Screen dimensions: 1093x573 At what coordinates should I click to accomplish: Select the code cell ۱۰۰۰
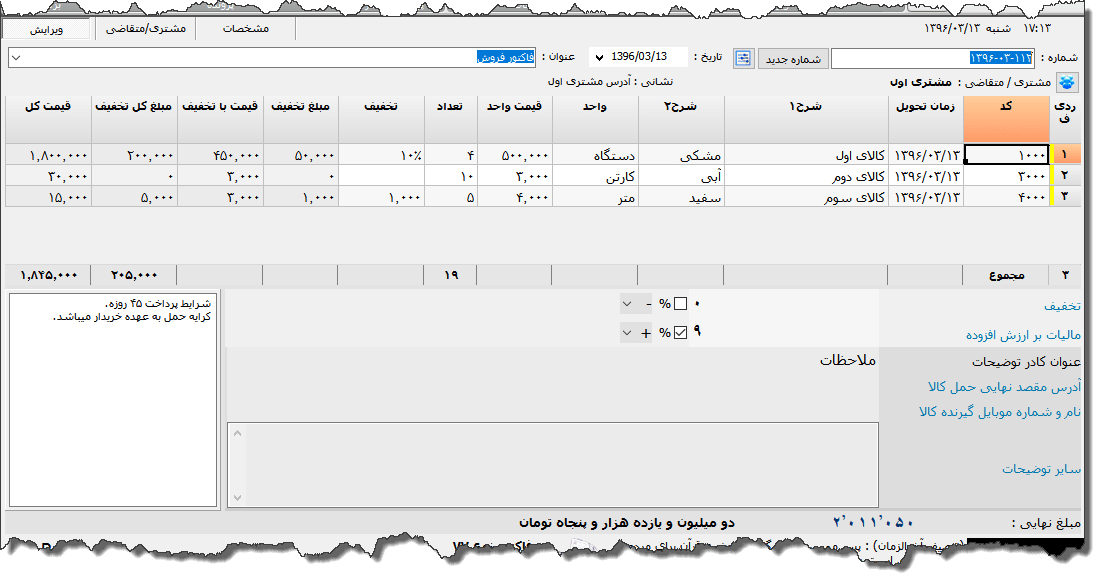click(x=1006, y=155)
